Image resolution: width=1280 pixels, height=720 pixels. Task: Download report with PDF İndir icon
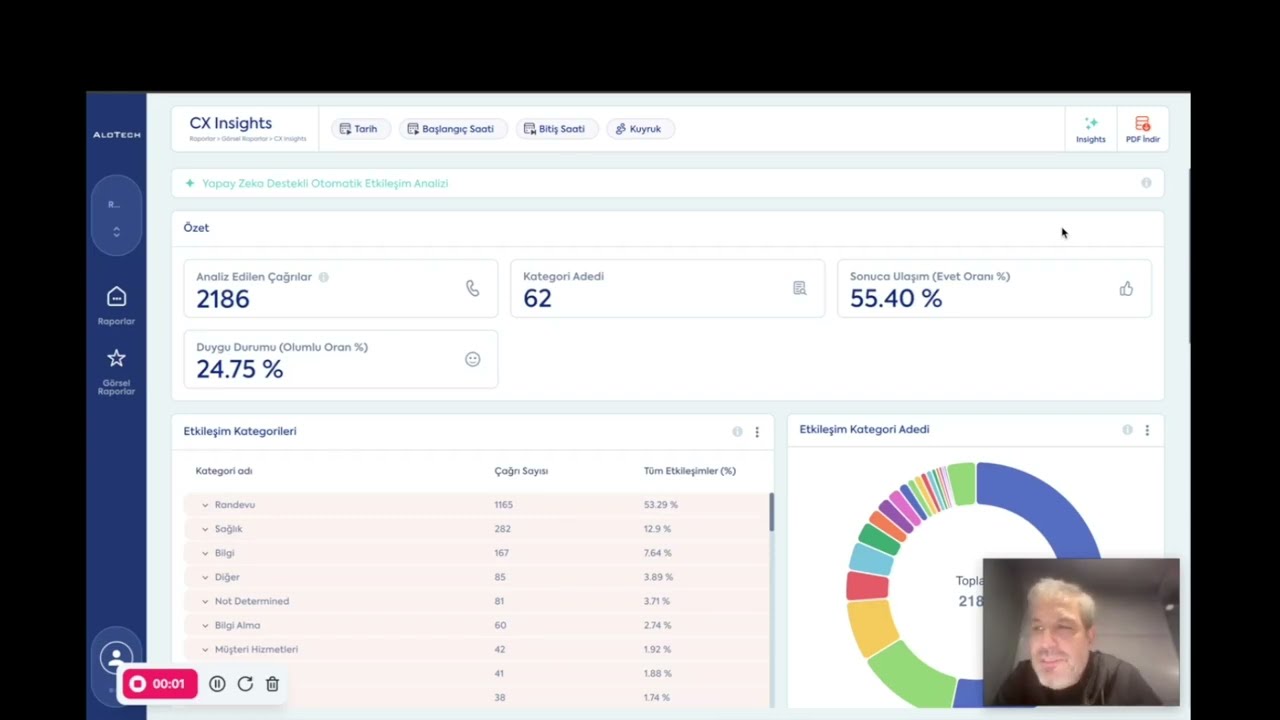click(x=1142, y=124)
